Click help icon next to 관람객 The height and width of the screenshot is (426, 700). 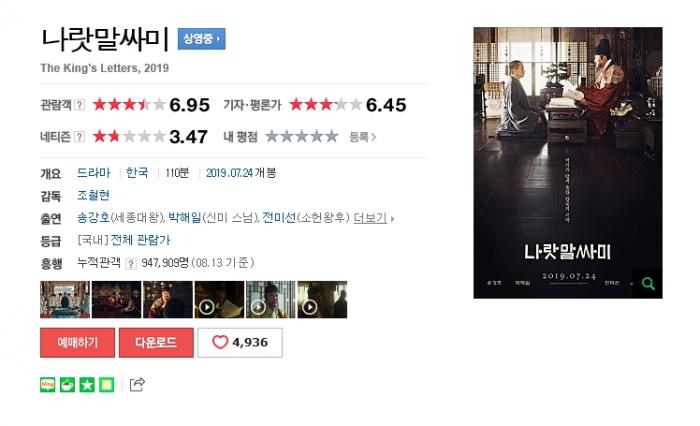pyautogui.click(x=79, y=105)
